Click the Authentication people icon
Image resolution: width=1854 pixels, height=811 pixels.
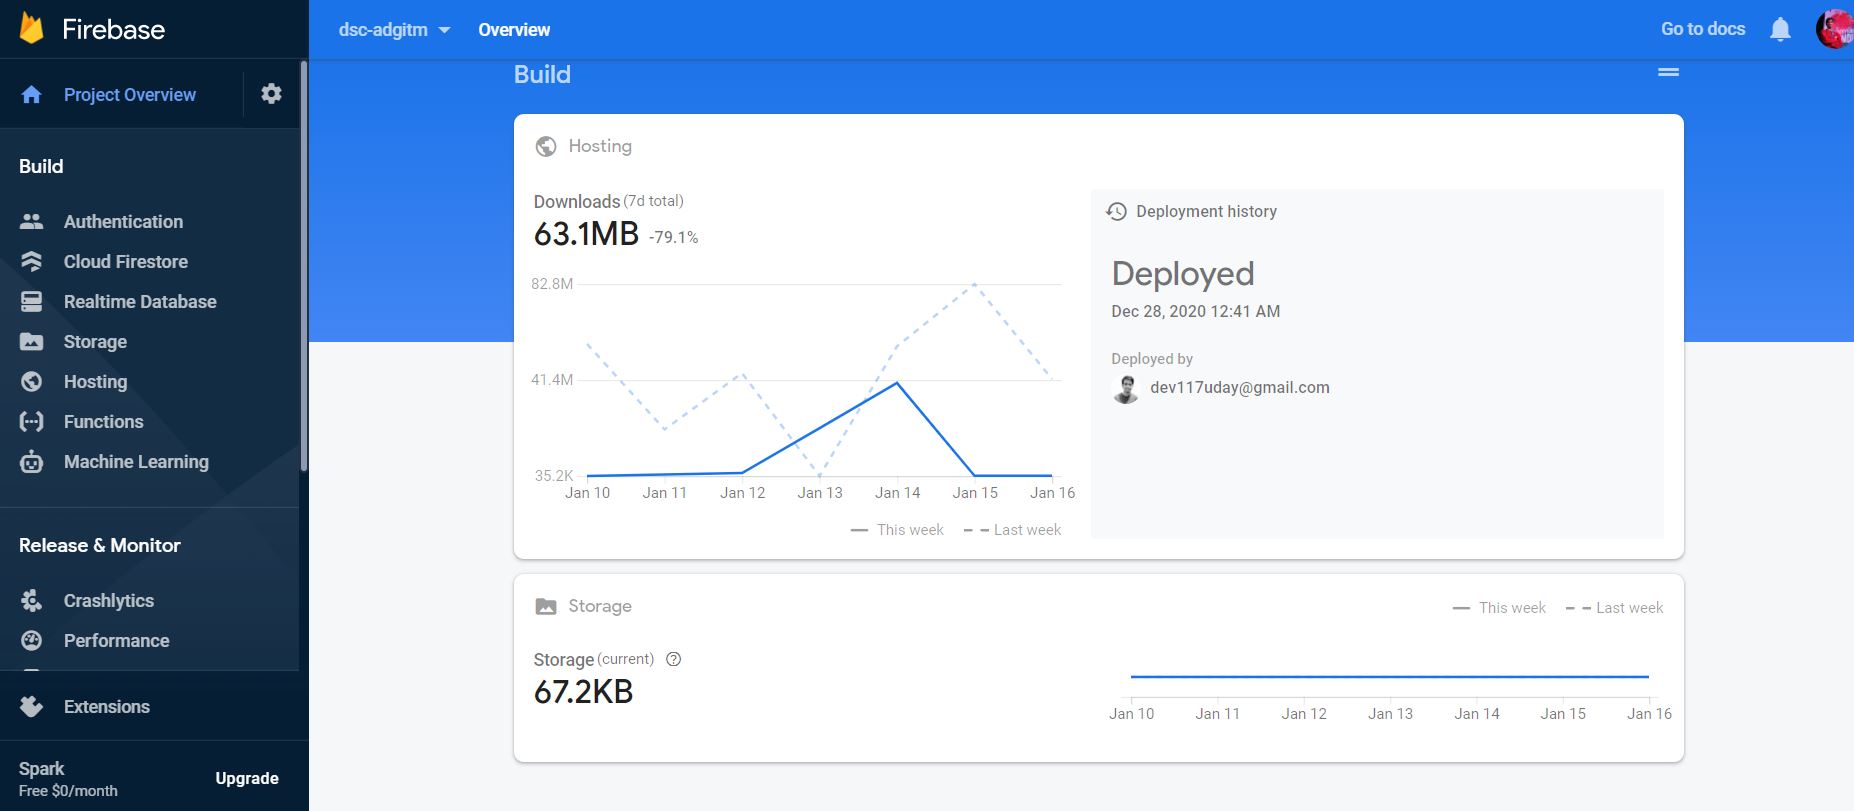point(31,222)
